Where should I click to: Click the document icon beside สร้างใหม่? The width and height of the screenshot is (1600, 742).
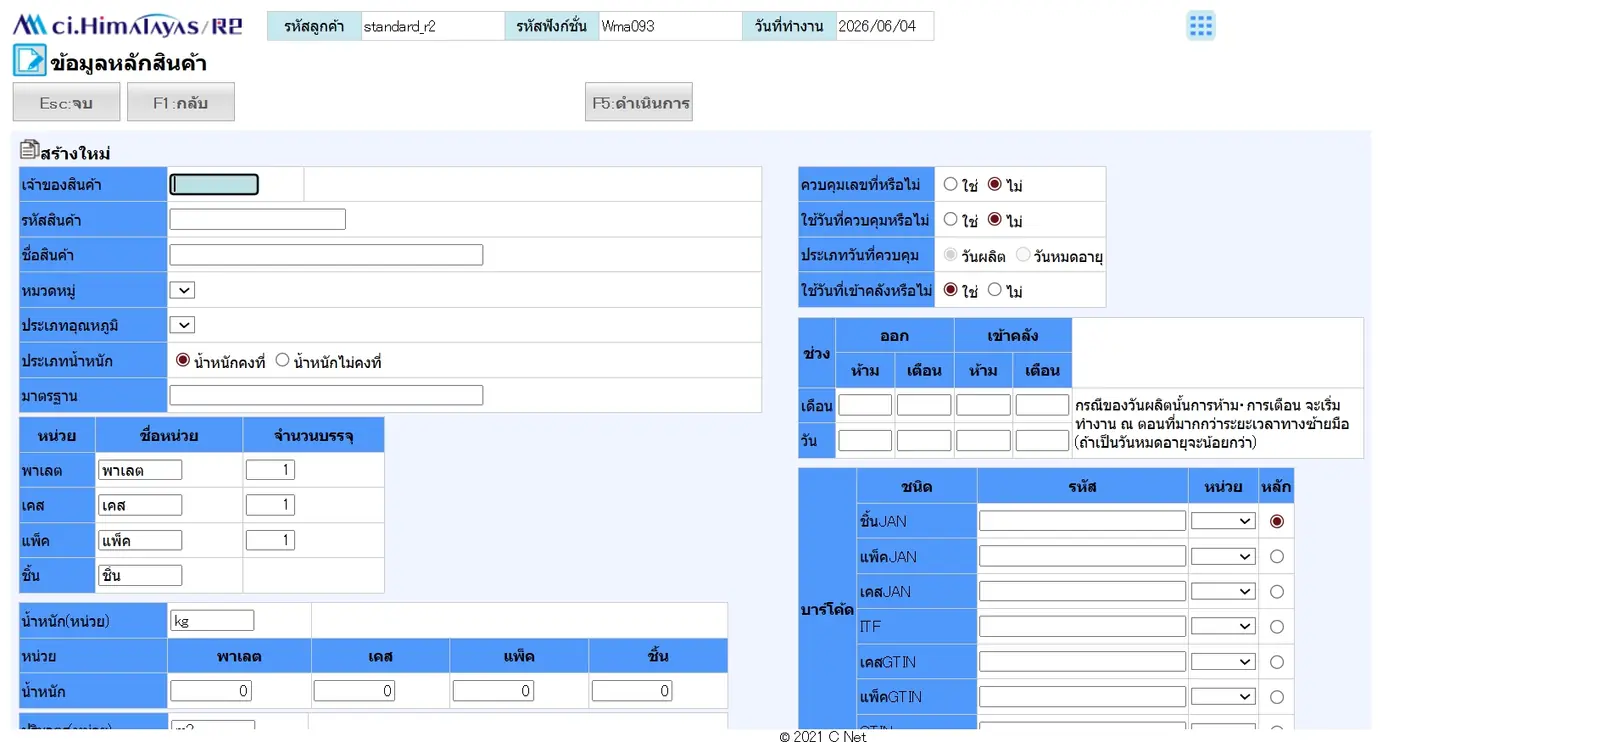[x=29, y=150]
